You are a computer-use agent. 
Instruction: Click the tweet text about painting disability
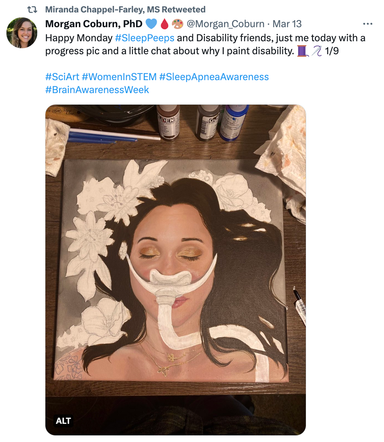point(205,45)
